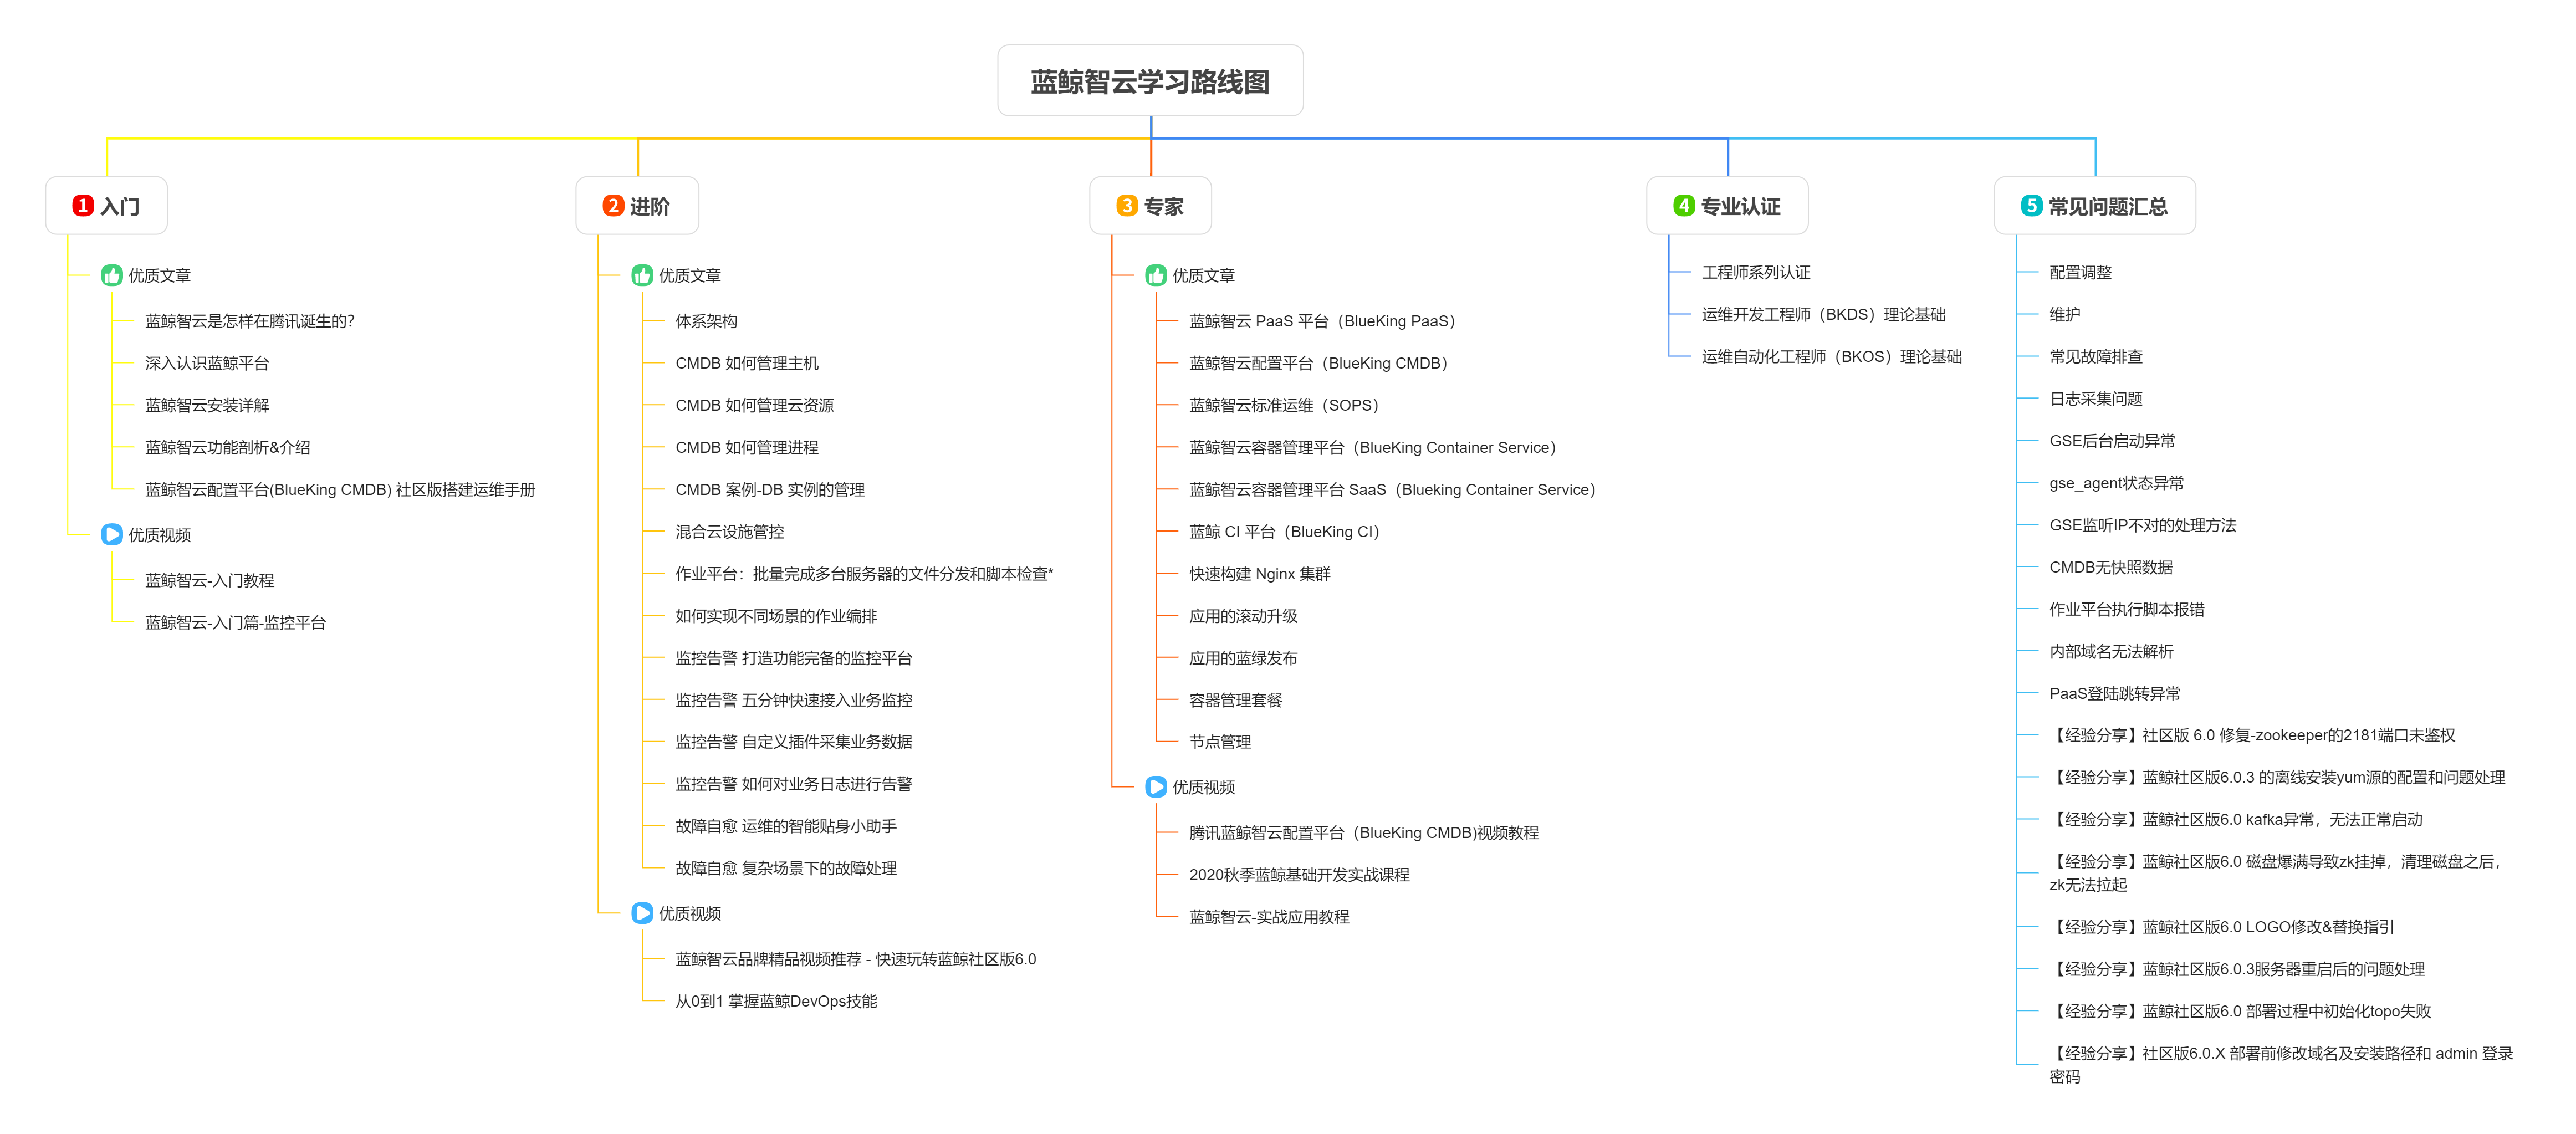Viewport: 2576px width, 1134px height.
Task: Click the teal number 5 badge on 常见问题汇总
Action: [x=2031, y=206]
